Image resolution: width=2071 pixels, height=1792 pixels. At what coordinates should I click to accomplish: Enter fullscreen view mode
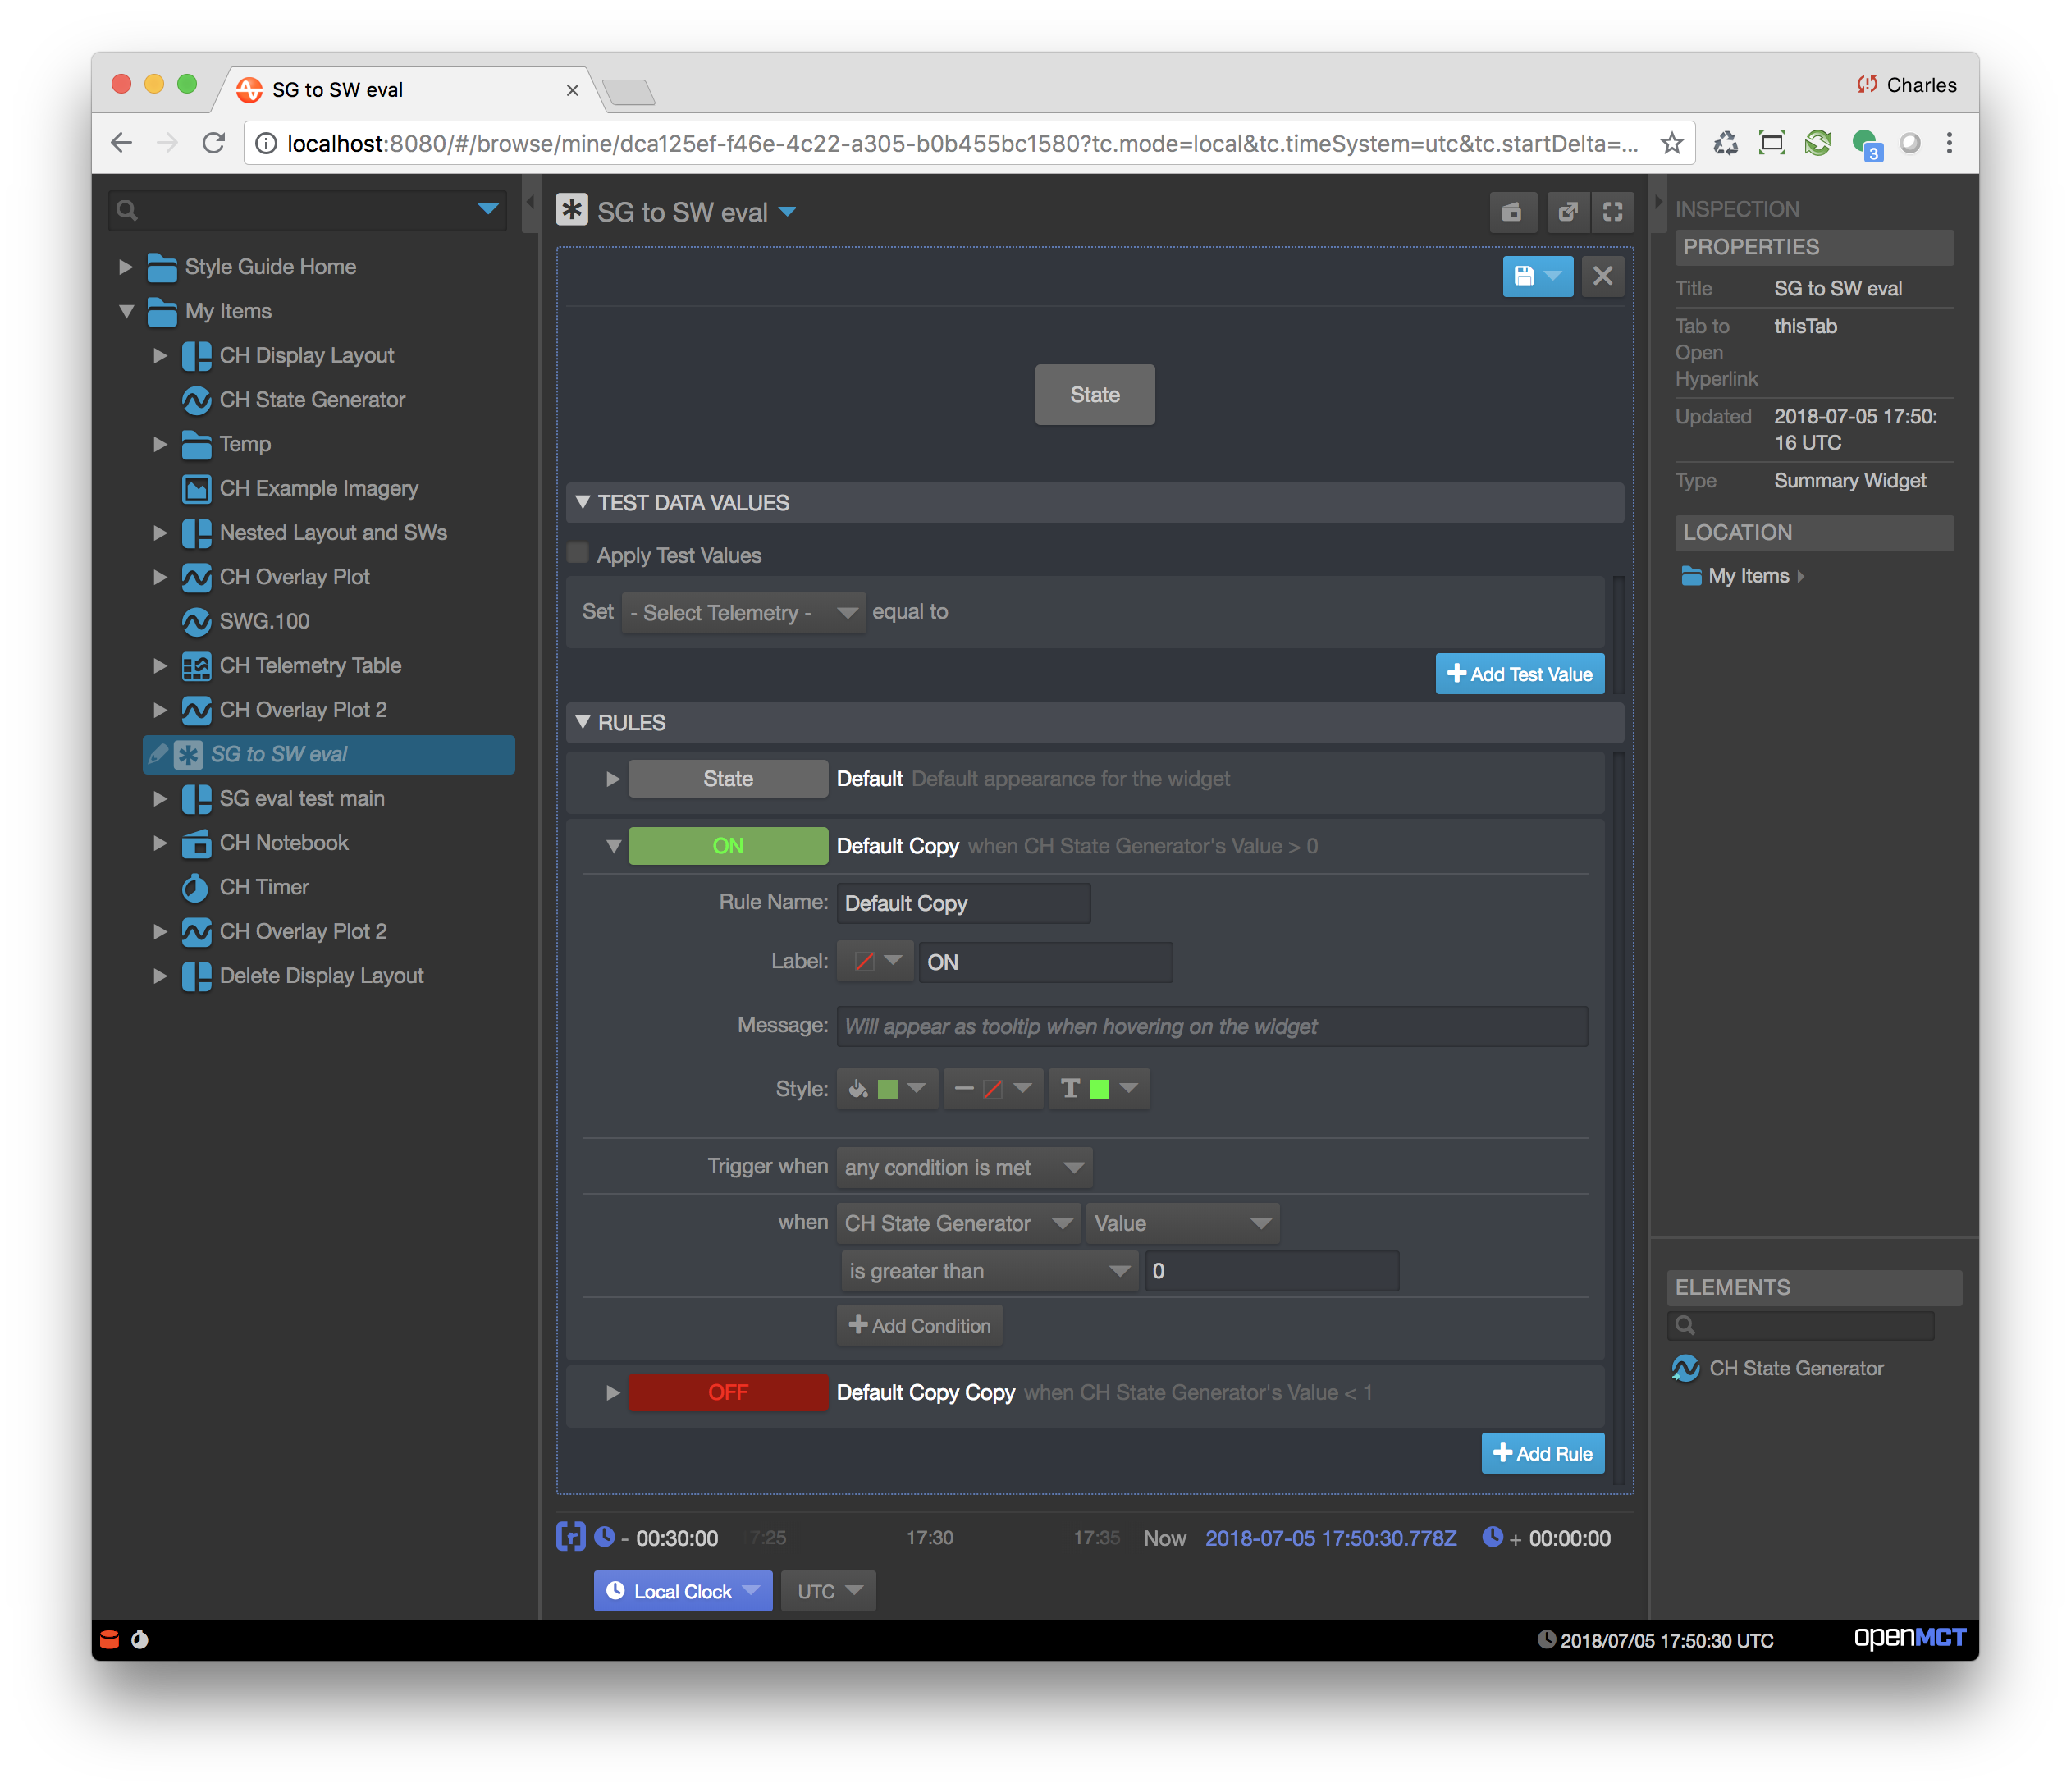(1613, 211)
